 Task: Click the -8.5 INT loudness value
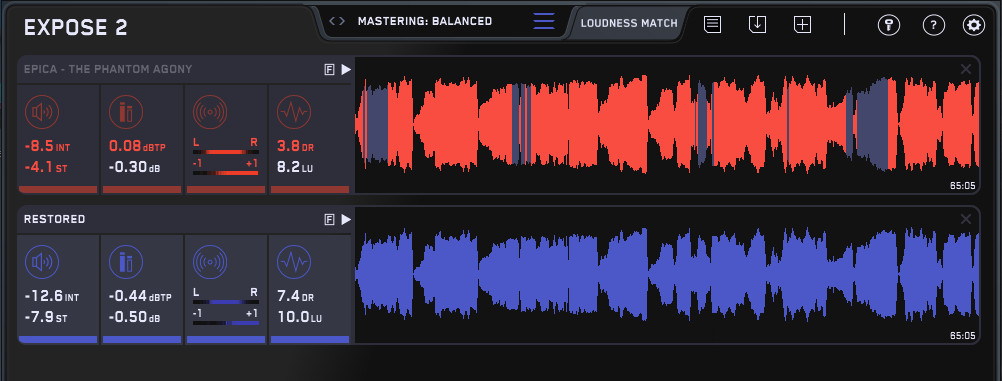[x=47, y=146]
